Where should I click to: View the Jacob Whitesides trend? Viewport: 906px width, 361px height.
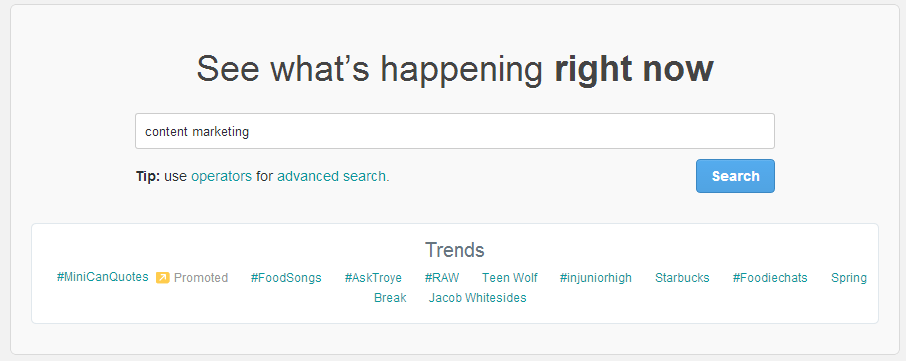(477, 298)
